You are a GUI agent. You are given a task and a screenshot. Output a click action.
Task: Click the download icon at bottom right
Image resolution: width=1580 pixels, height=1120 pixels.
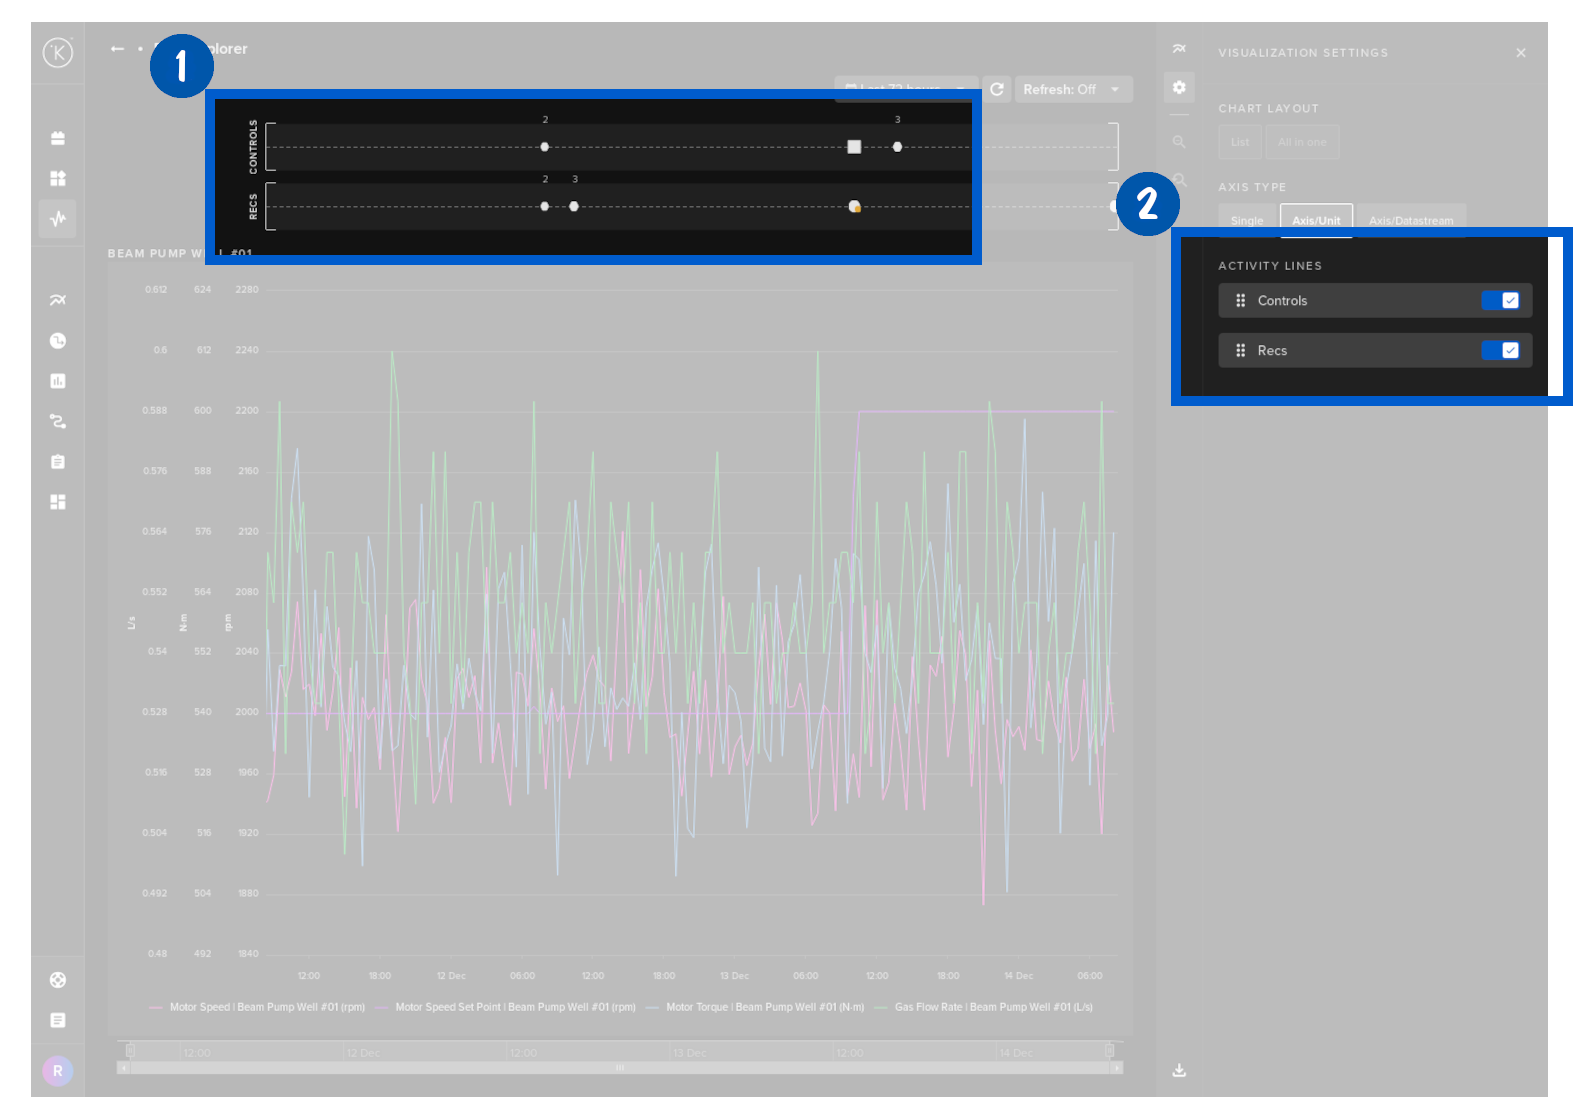(x=1179, y=1070)
